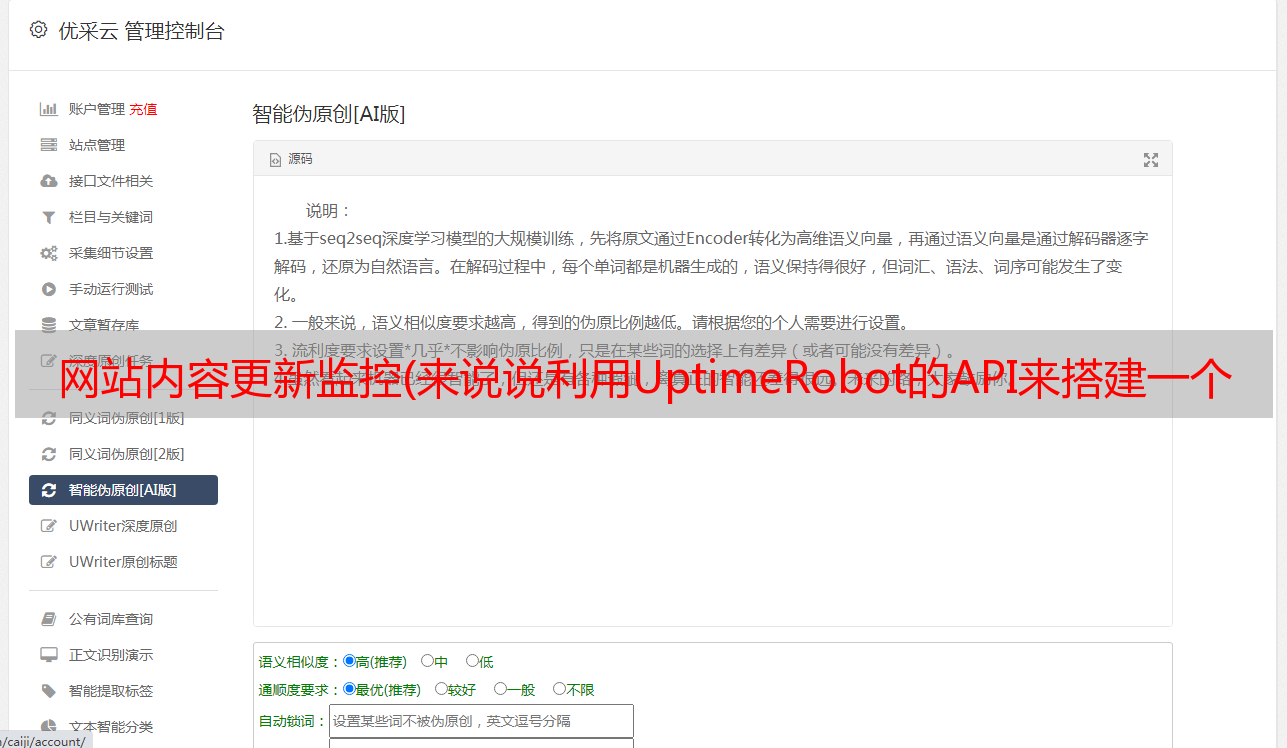The image size is (1287, 748).
Task: Click the 站点管理 server icon
Action: point(48,145)
